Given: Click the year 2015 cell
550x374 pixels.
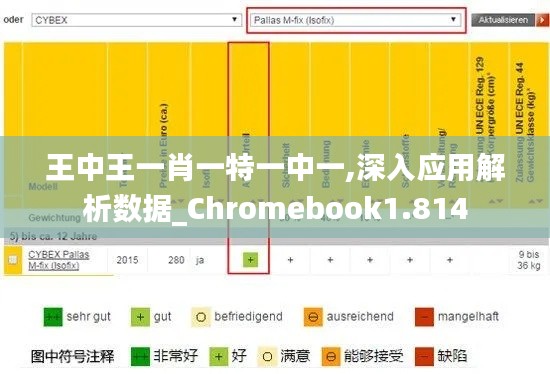Looking at the screenshot, I should 127,260.
